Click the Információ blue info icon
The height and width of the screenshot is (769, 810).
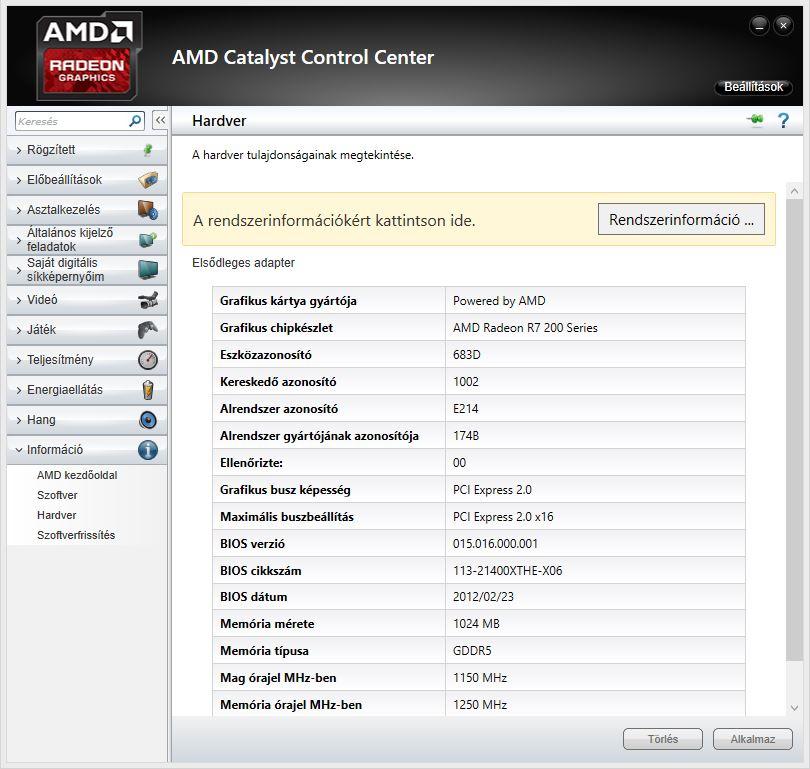pos(148,449)
